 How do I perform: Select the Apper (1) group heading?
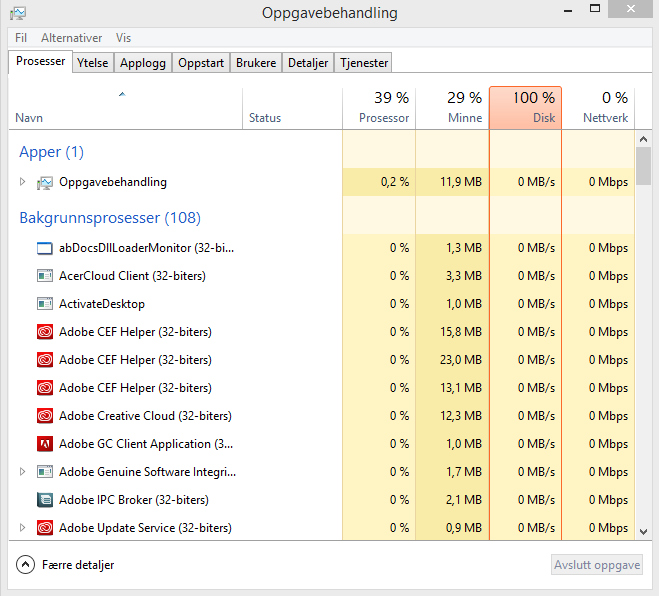coord(51,152)
